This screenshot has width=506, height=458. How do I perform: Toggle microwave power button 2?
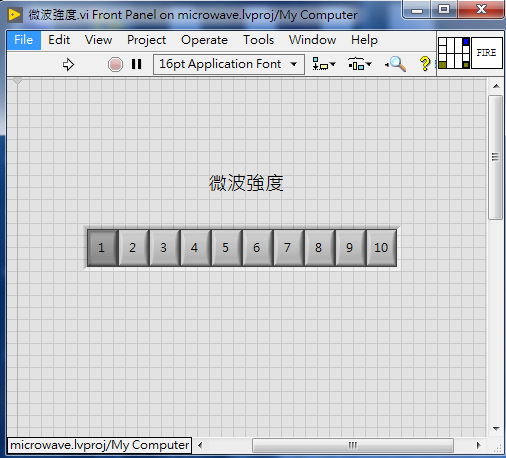tap(133, 248)
